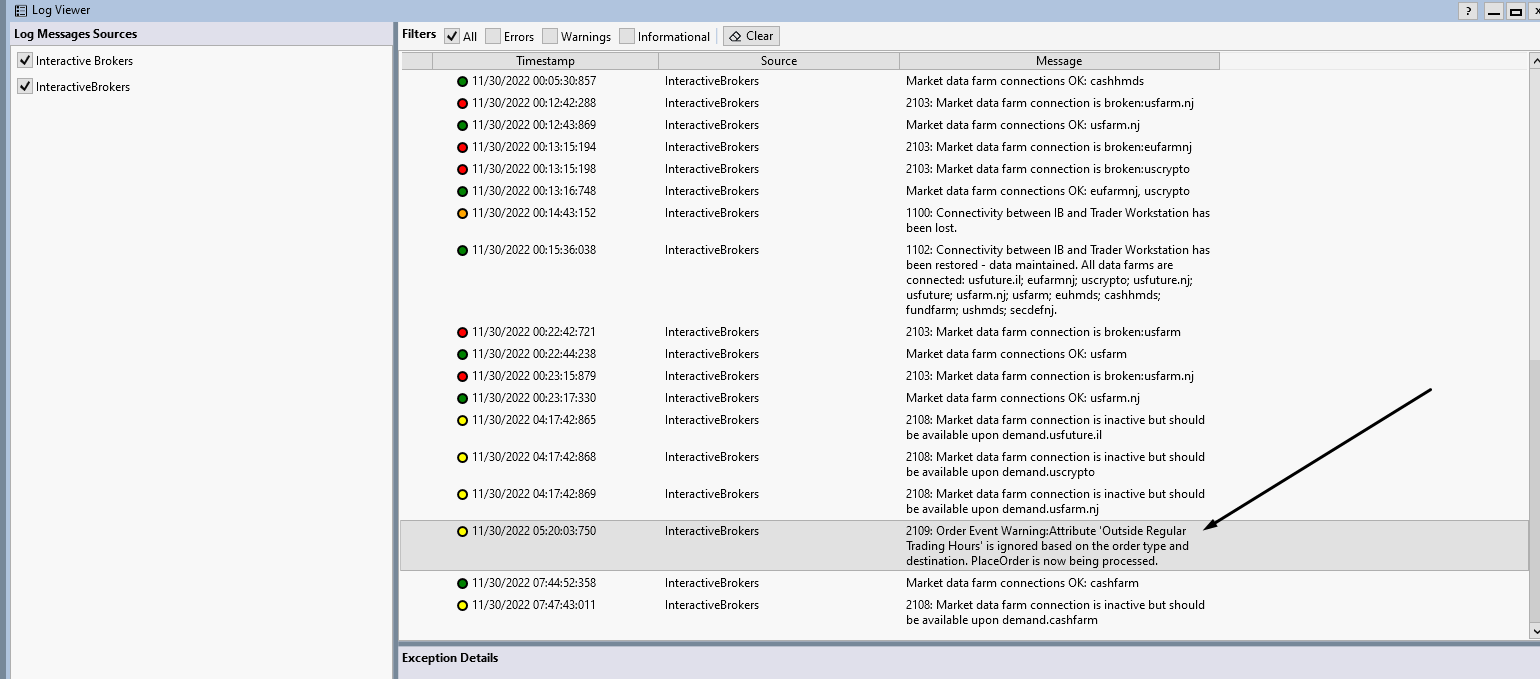The width and height of the screenshot is (1540, 679).
Task: Toggle the All filter checkbox
Action: (x=452, y=36)
